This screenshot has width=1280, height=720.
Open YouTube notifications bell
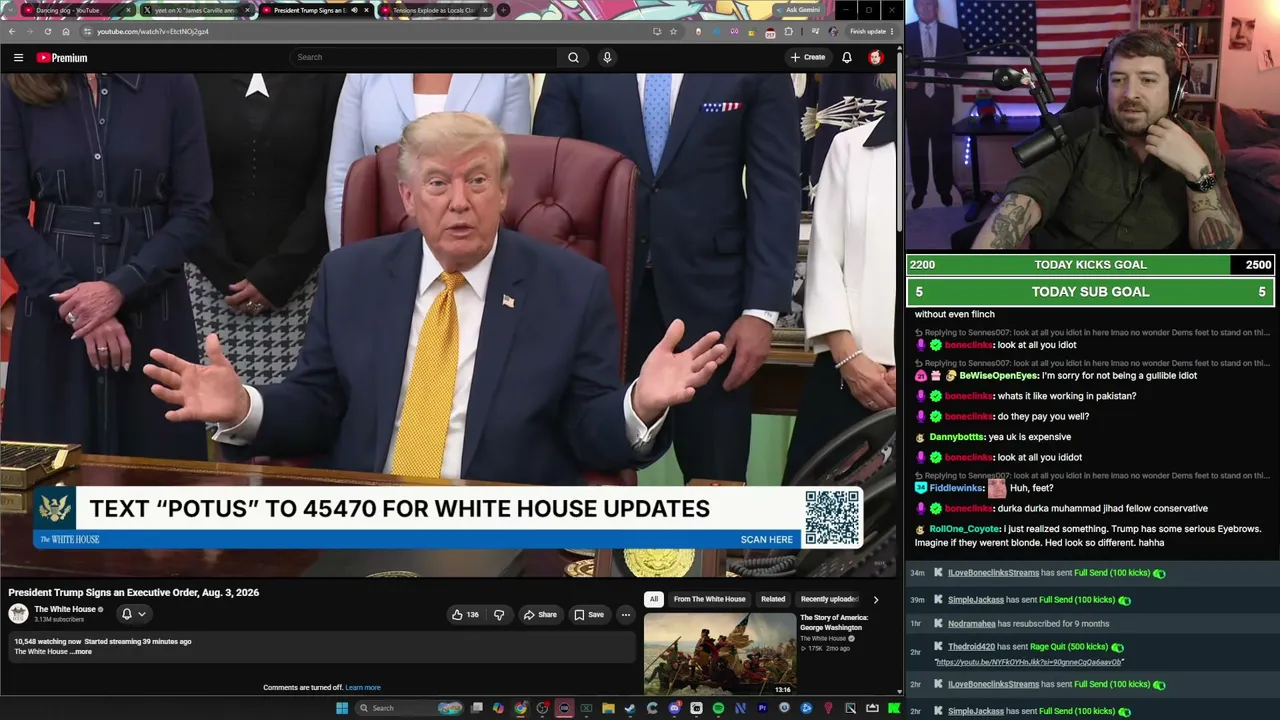pos(847,57)
